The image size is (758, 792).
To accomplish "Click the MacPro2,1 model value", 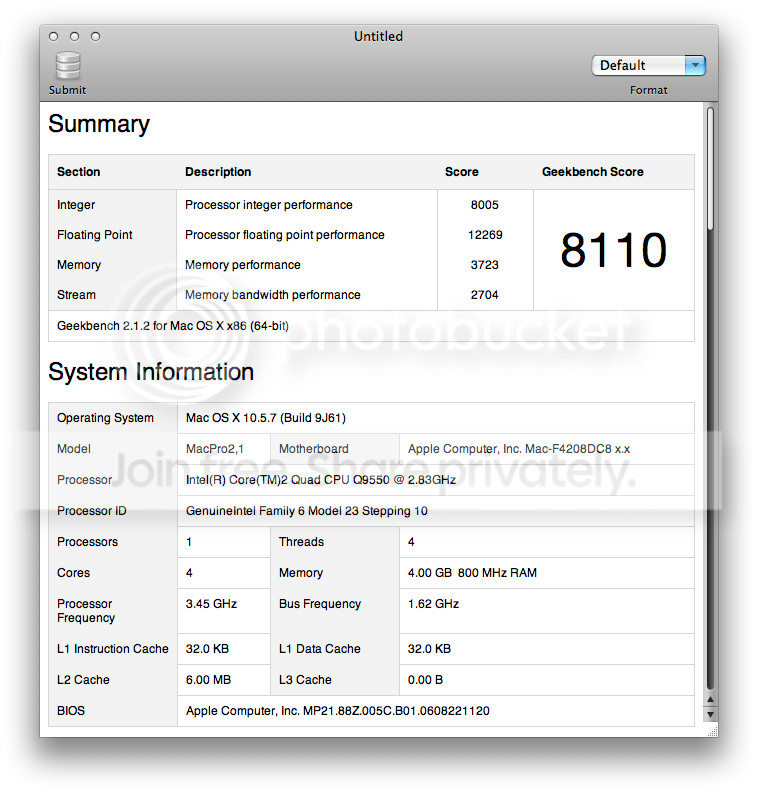I will 215,449.
